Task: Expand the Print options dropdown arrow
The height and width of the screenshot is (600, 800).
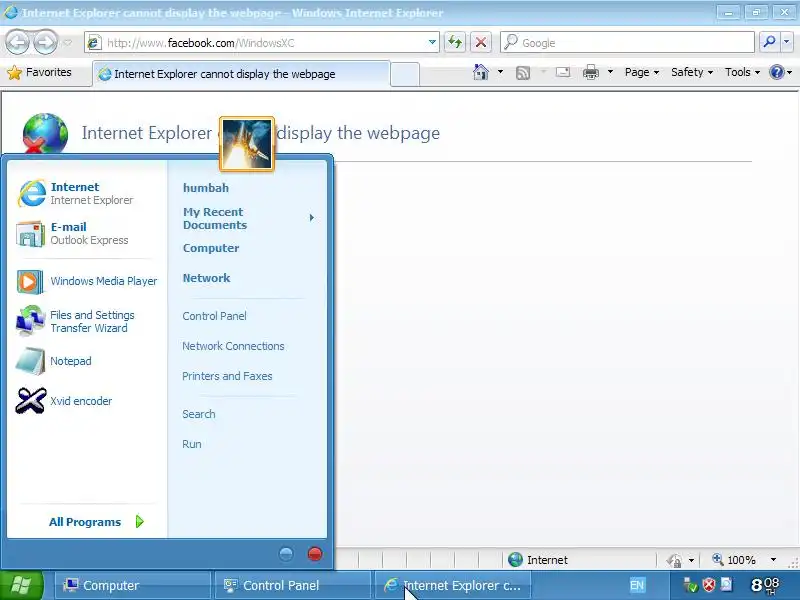Action: pyautogui.click(x=610, y=72)
